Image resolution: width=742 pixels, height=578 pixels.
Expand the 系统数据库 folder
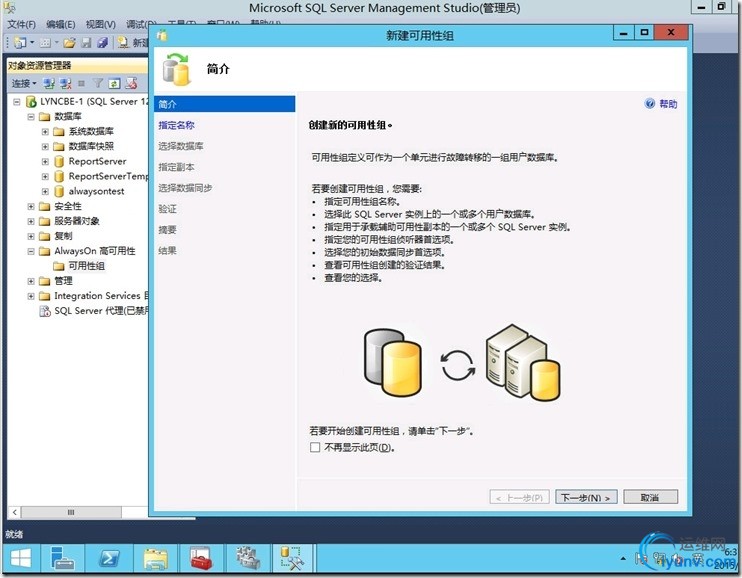[45, 132]
